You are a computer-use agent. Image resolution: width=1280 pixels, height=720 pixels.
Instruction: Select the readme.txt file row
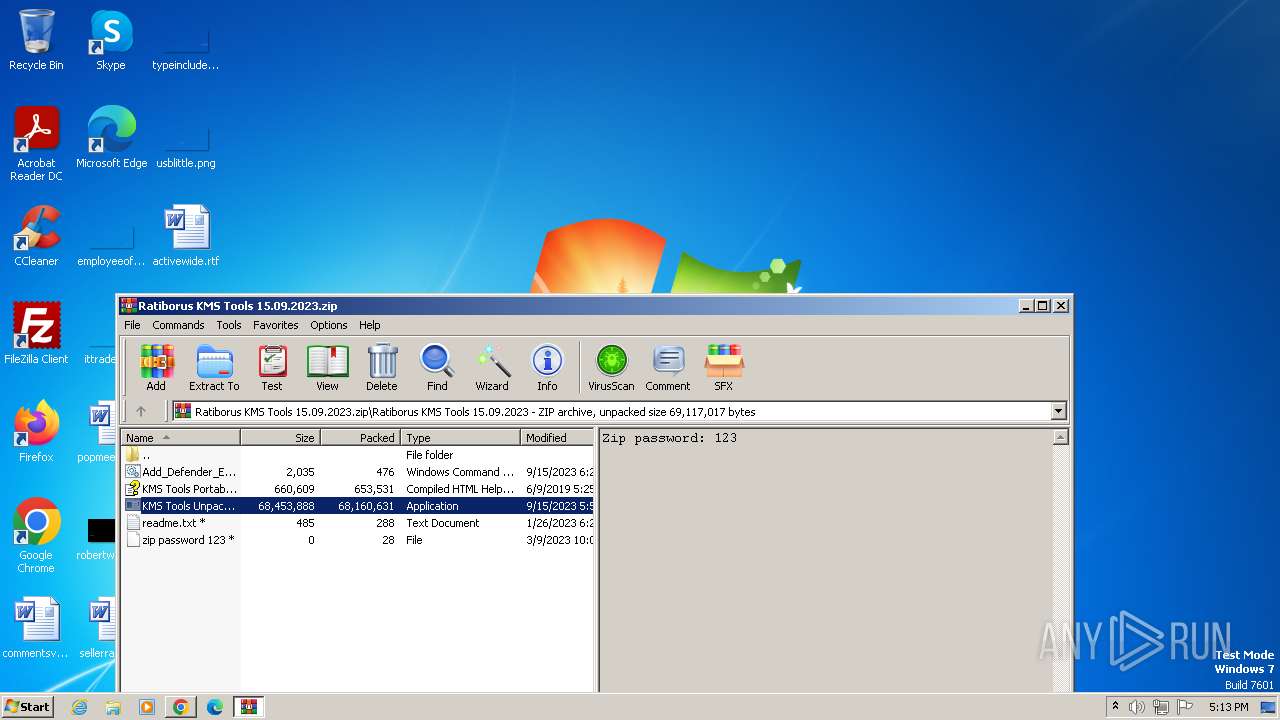tap(358, 523)
